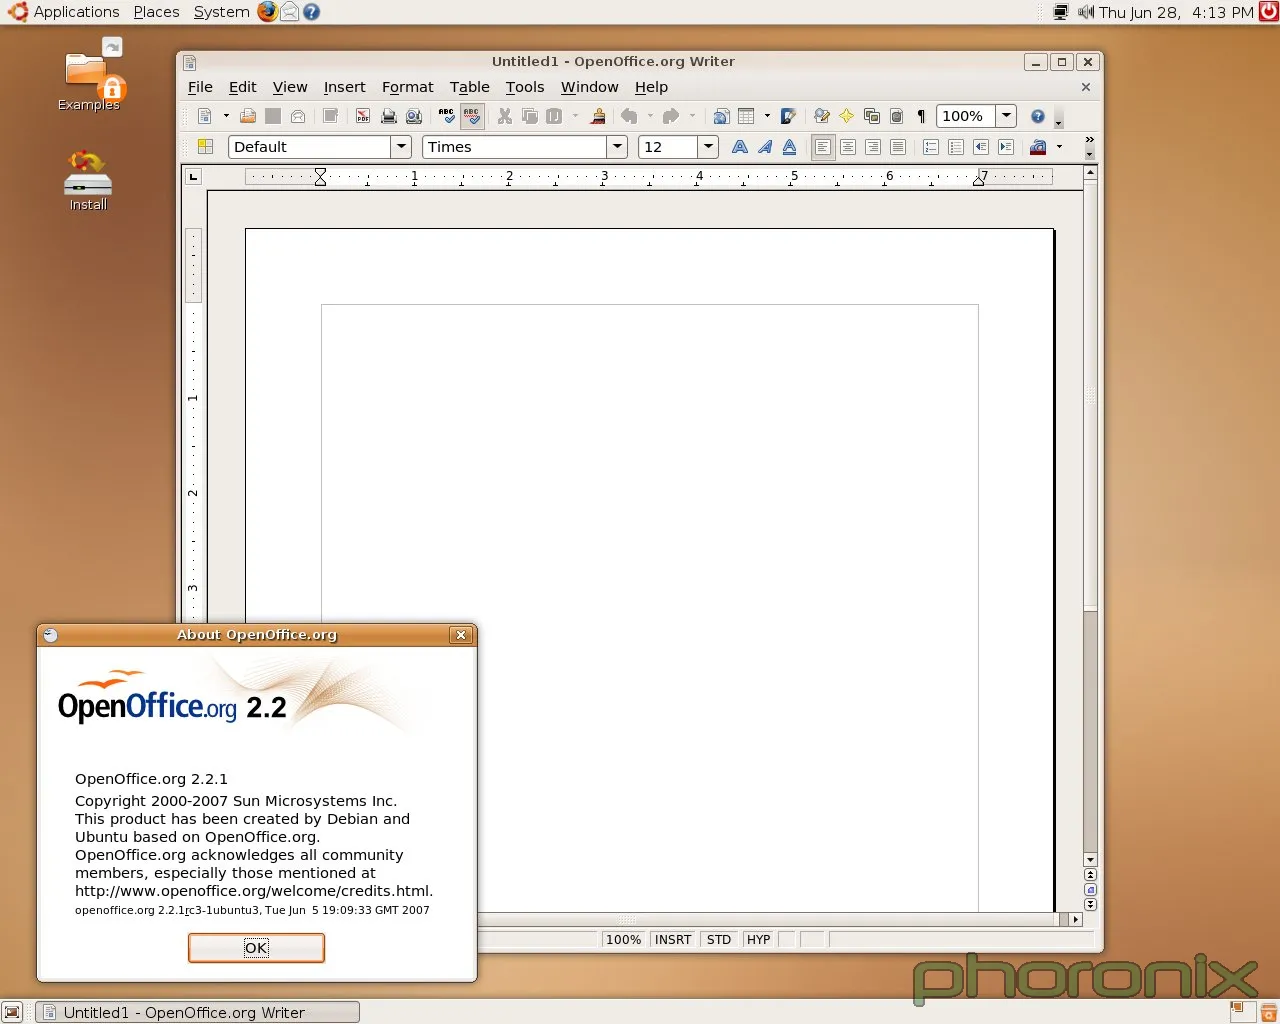Screen dimensions: 1280x1024
Task: Click the INSRT status bar field
Action: (x=673, y=940)
